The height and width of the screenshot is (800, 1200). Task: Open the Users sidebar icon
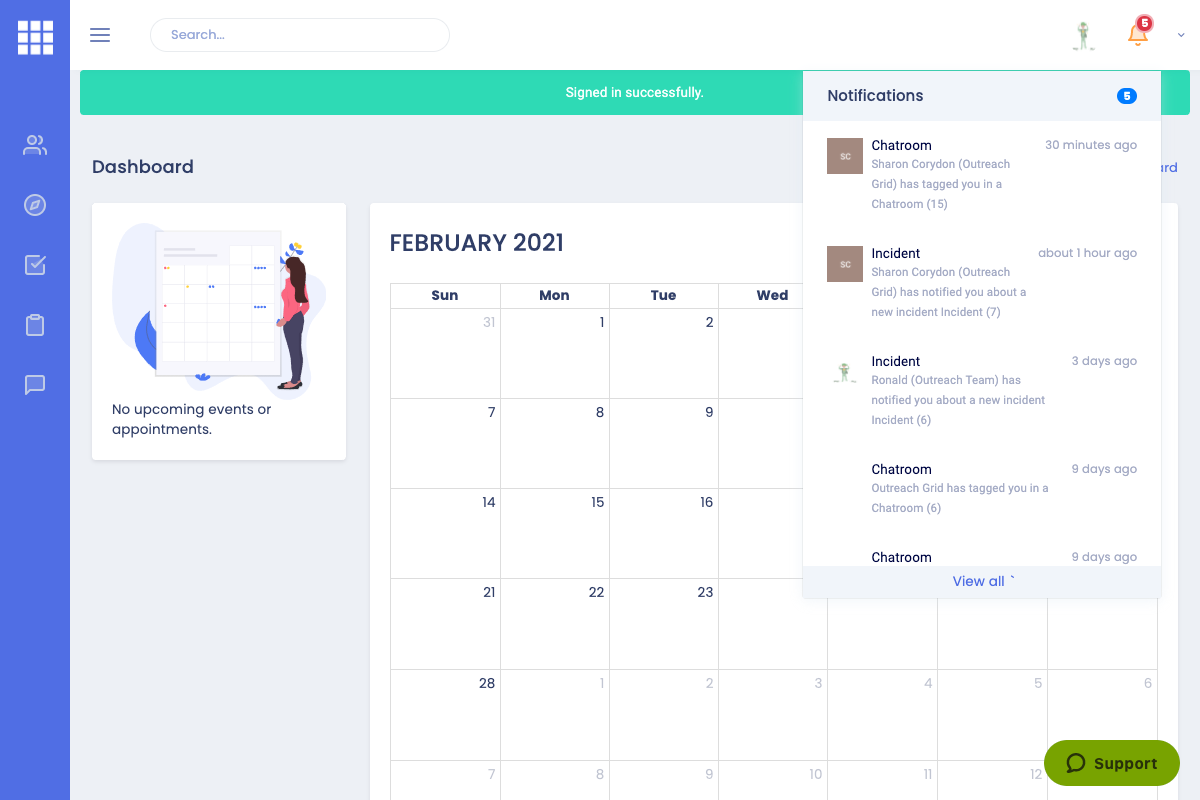click(x=35, y=145)
